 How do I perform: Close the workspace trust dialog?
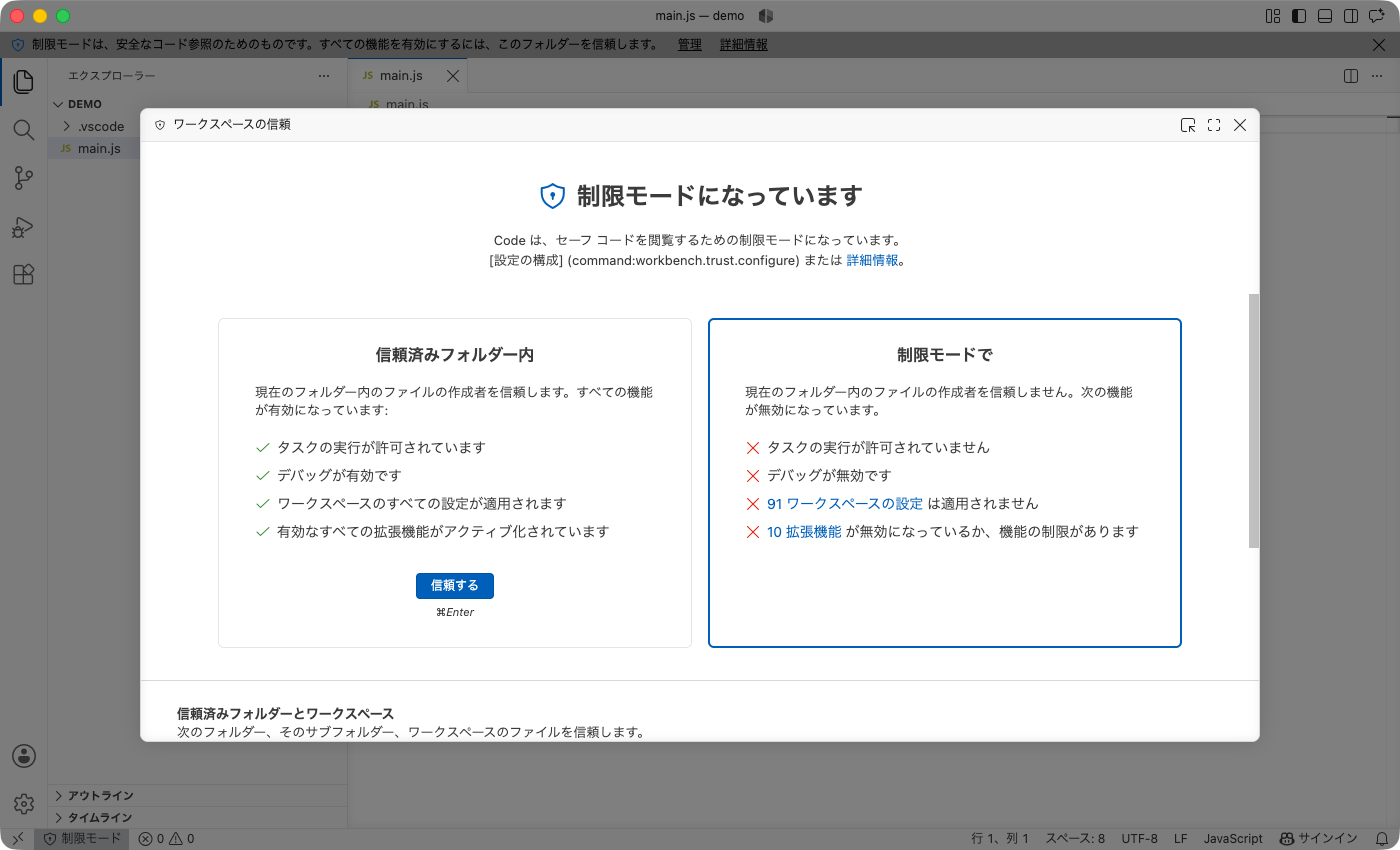(1240, 125)
